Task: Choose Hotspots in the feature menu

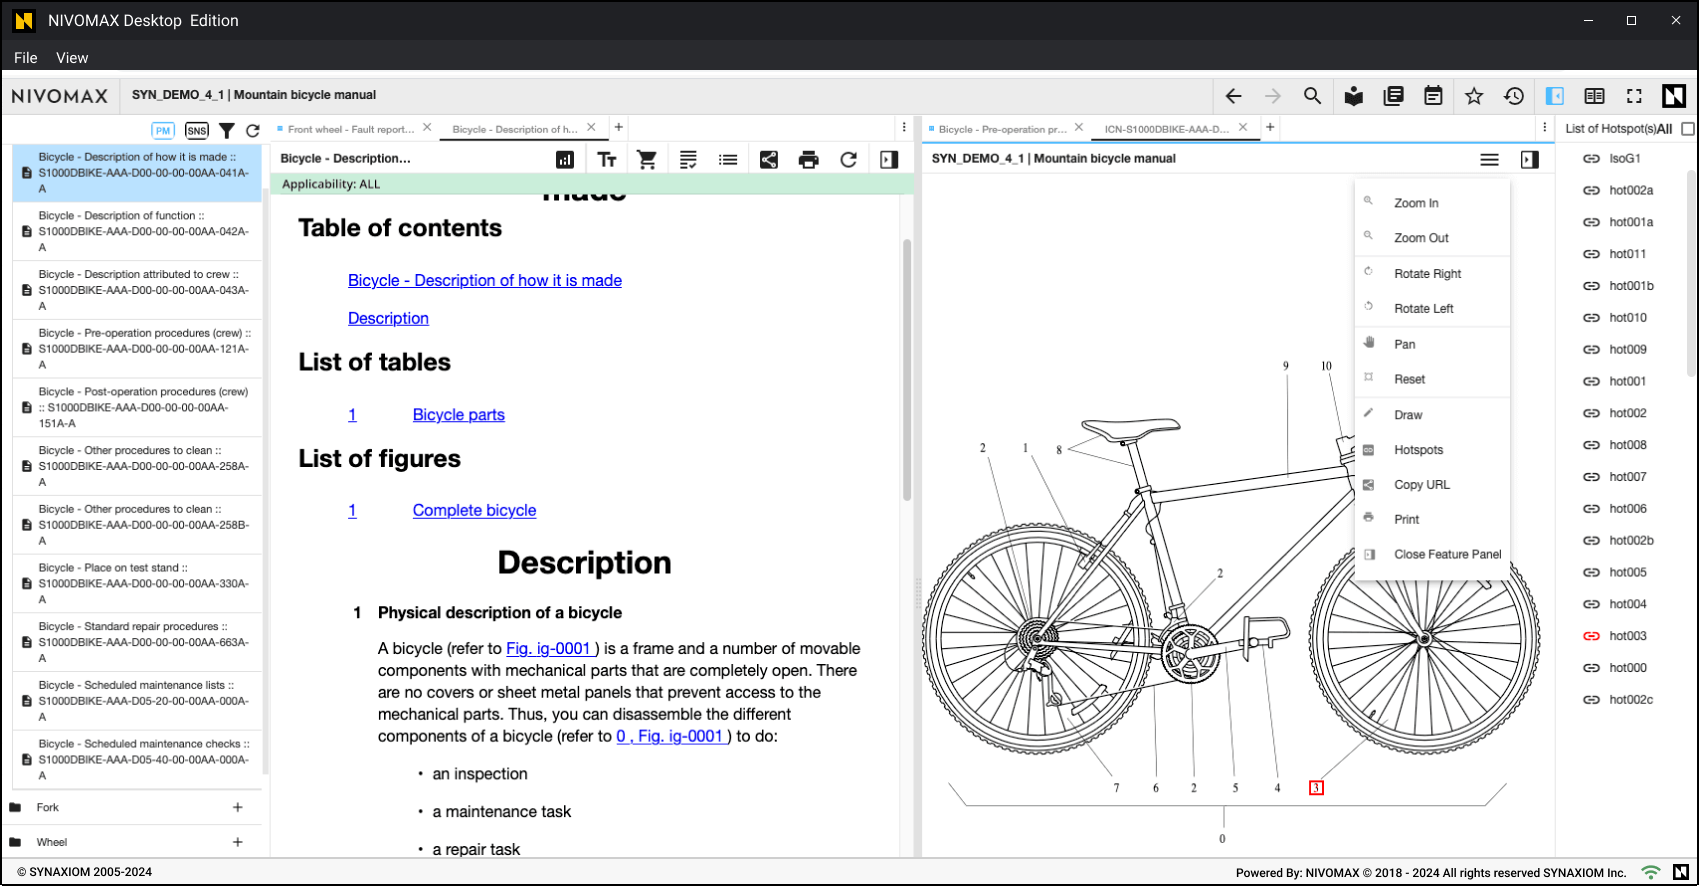Action: [1432, 450]
